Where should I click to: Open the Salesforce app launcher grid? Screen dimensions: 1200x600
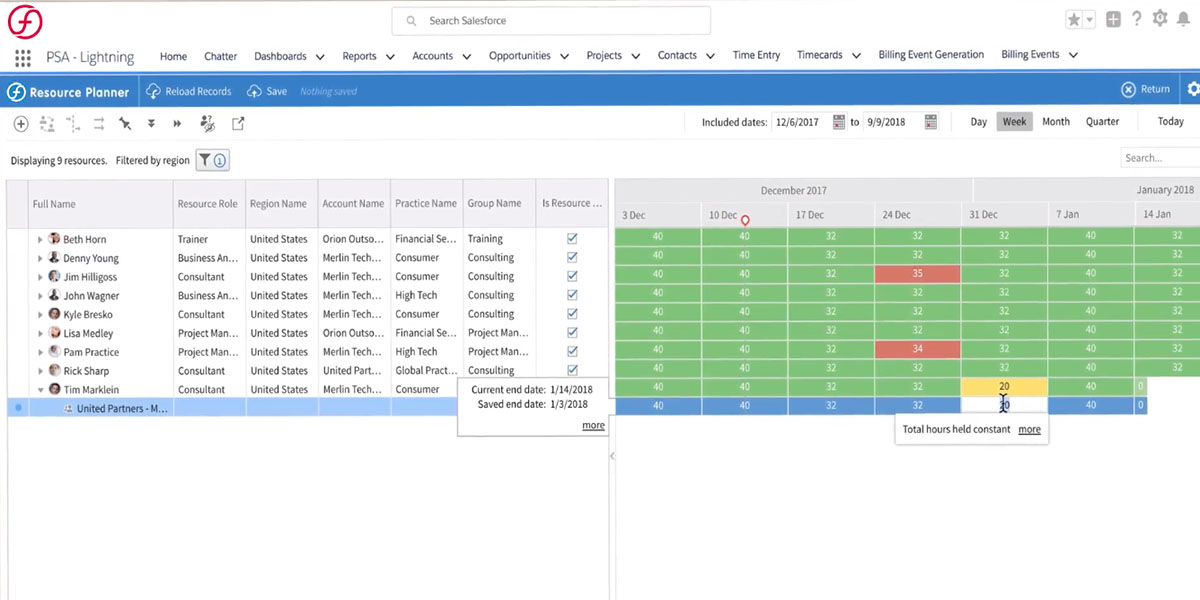coord(21,57)
